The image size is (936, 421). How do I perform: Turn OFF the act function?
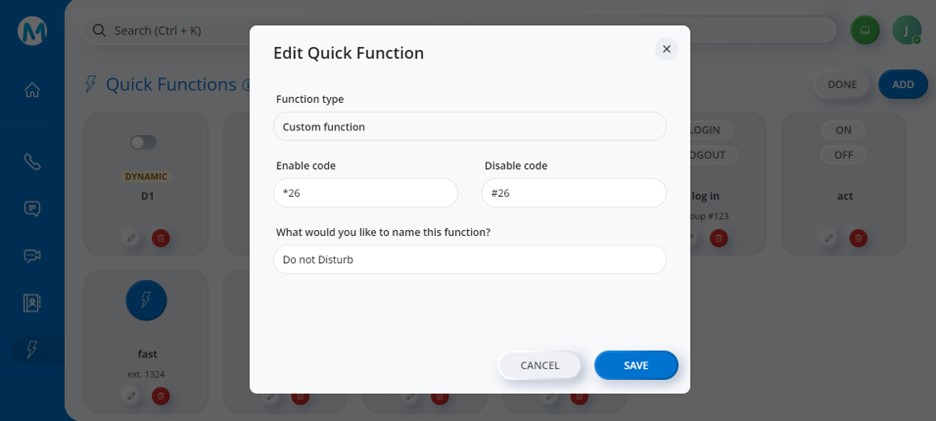click(844, 155)
